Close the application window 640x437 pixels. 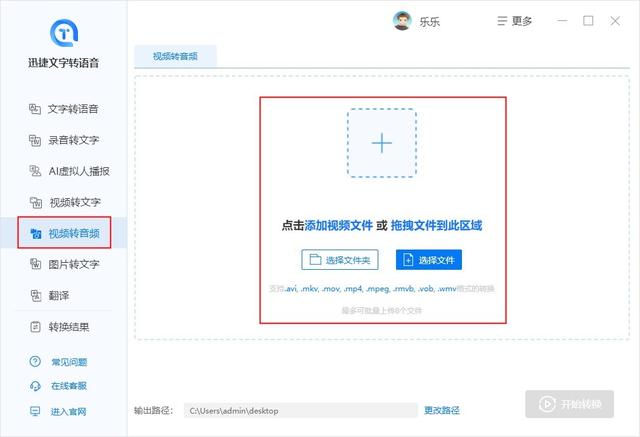coord(615,21)
